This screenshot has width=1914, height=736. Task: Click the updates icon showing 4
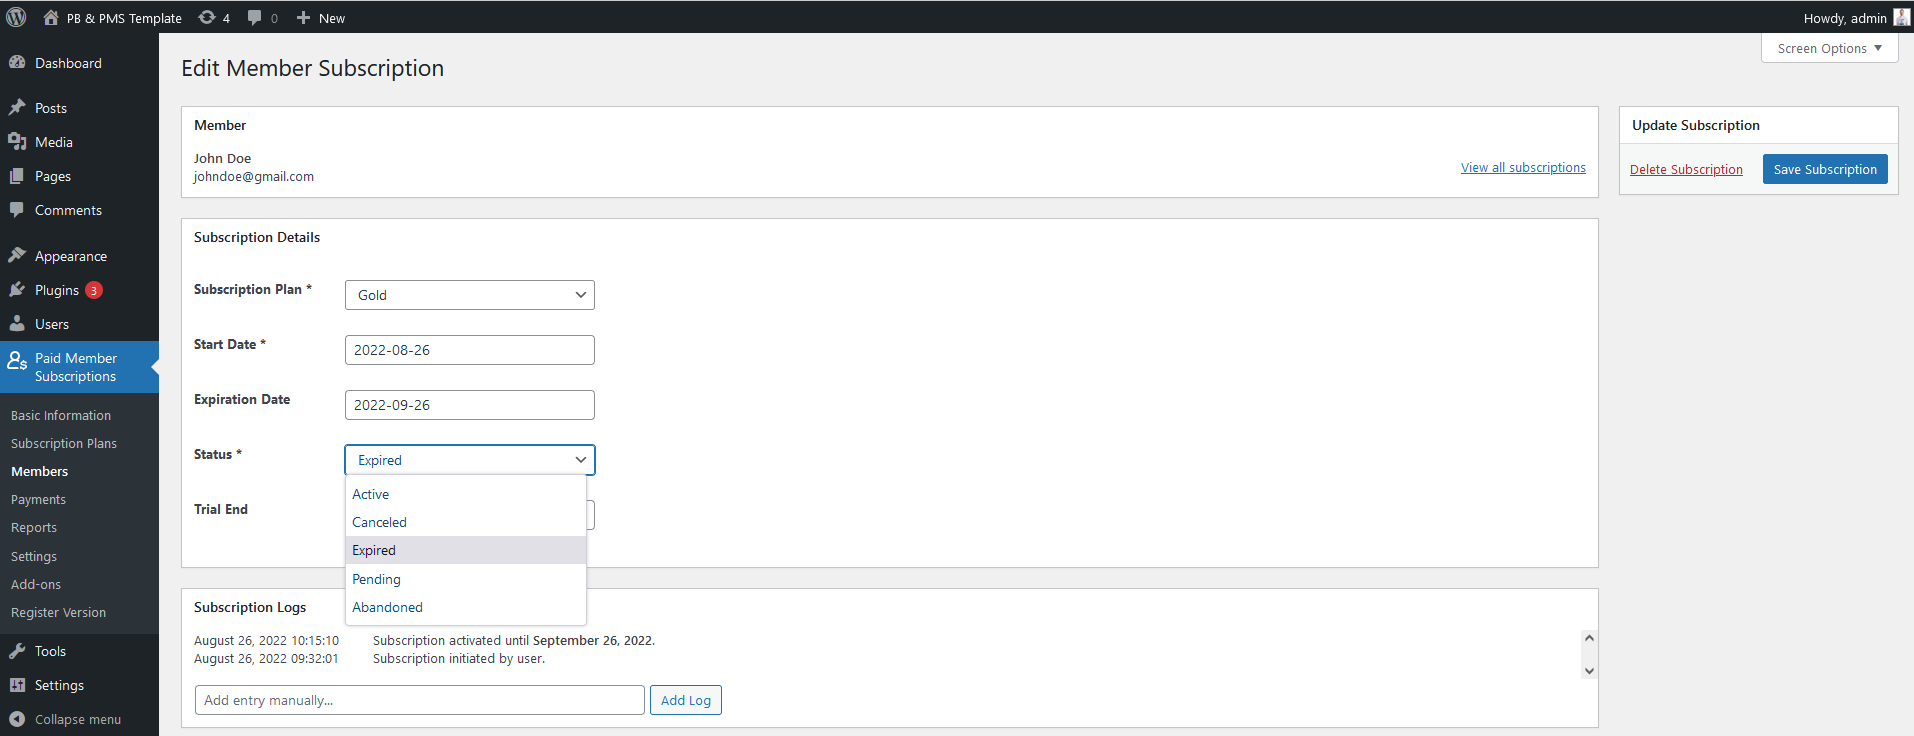click(x=207, y=17)
